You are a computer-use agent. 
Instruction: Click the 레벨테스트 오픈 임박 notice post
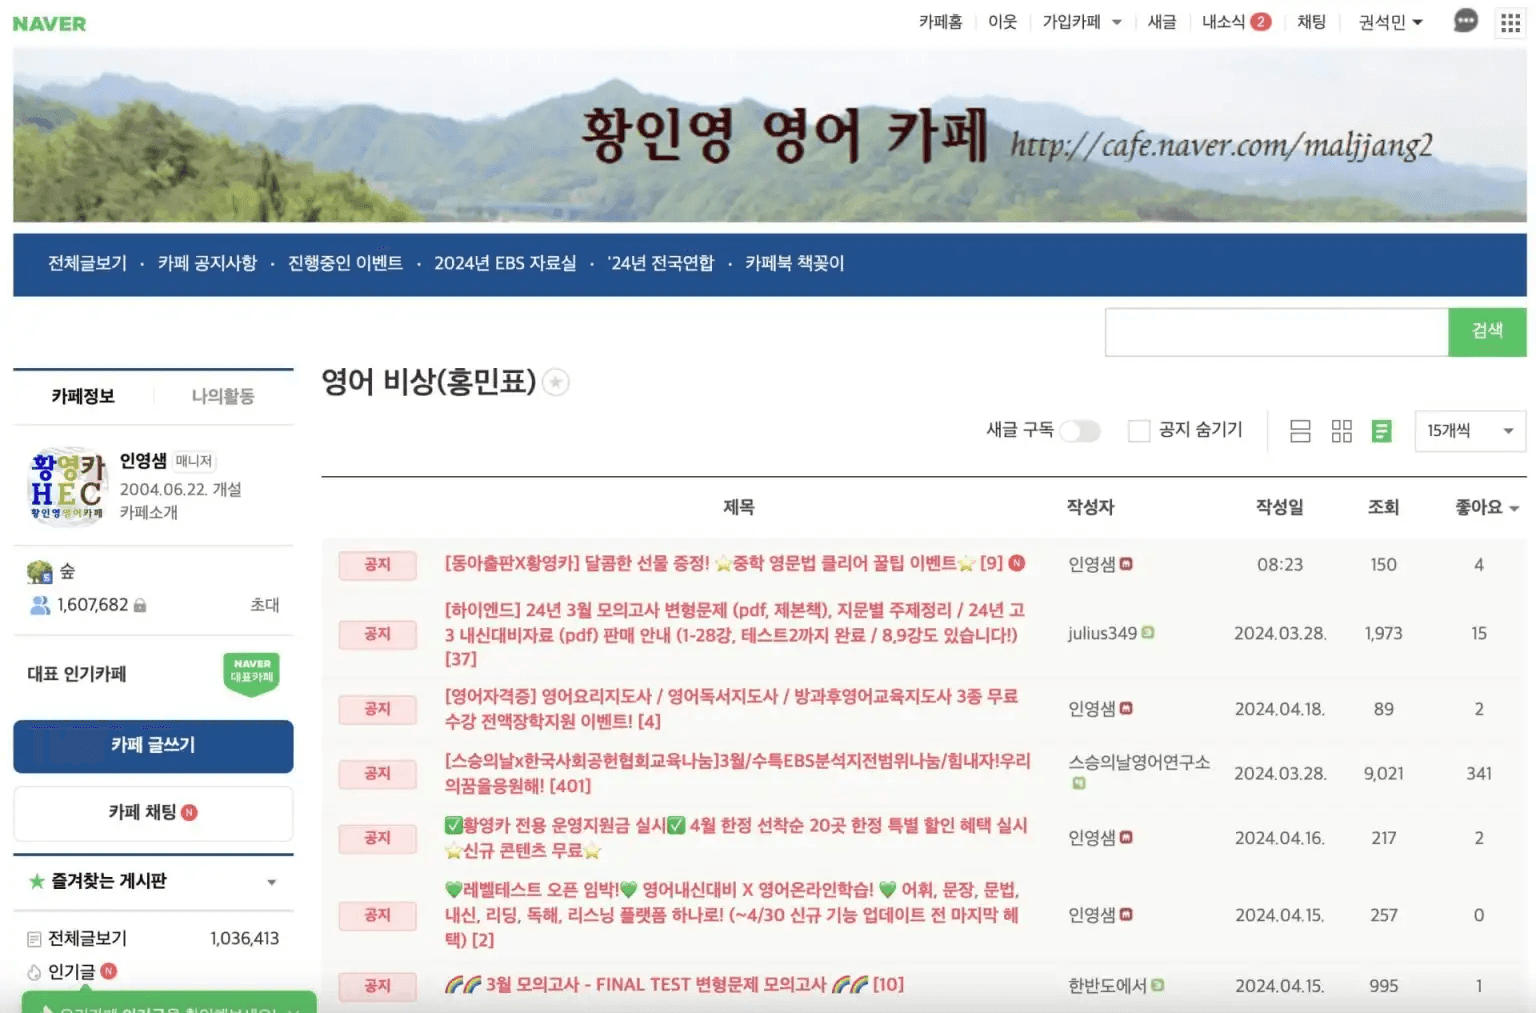click(x=731, y=915)
